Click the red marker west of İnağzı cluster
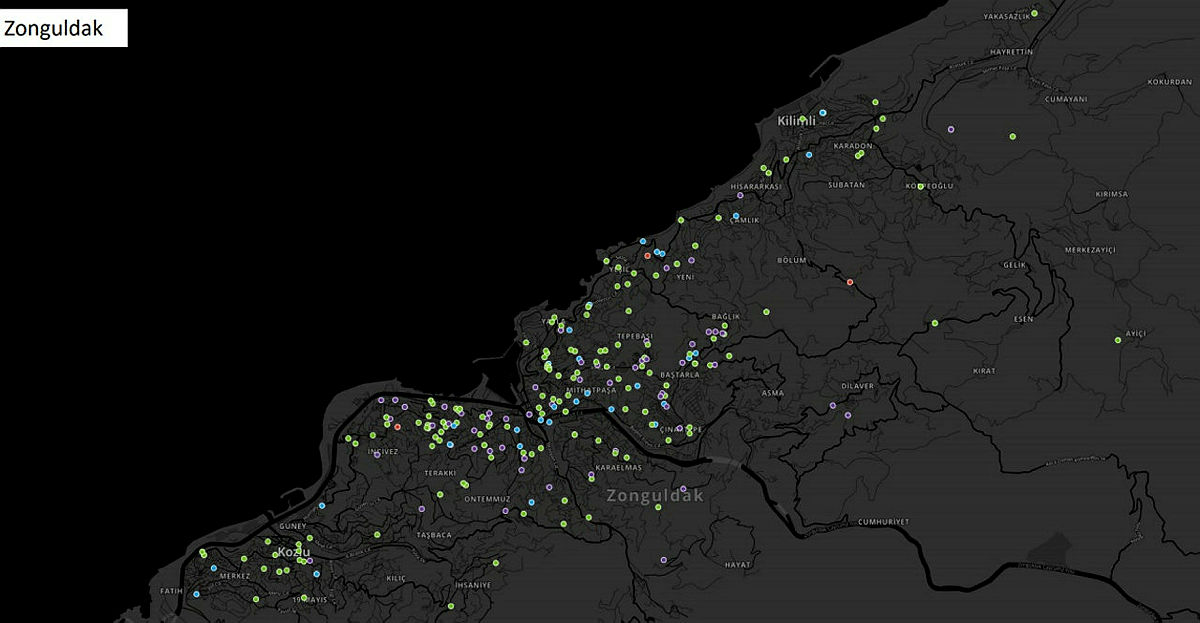This screenshot has height=623, width=1200. [398, 427]
